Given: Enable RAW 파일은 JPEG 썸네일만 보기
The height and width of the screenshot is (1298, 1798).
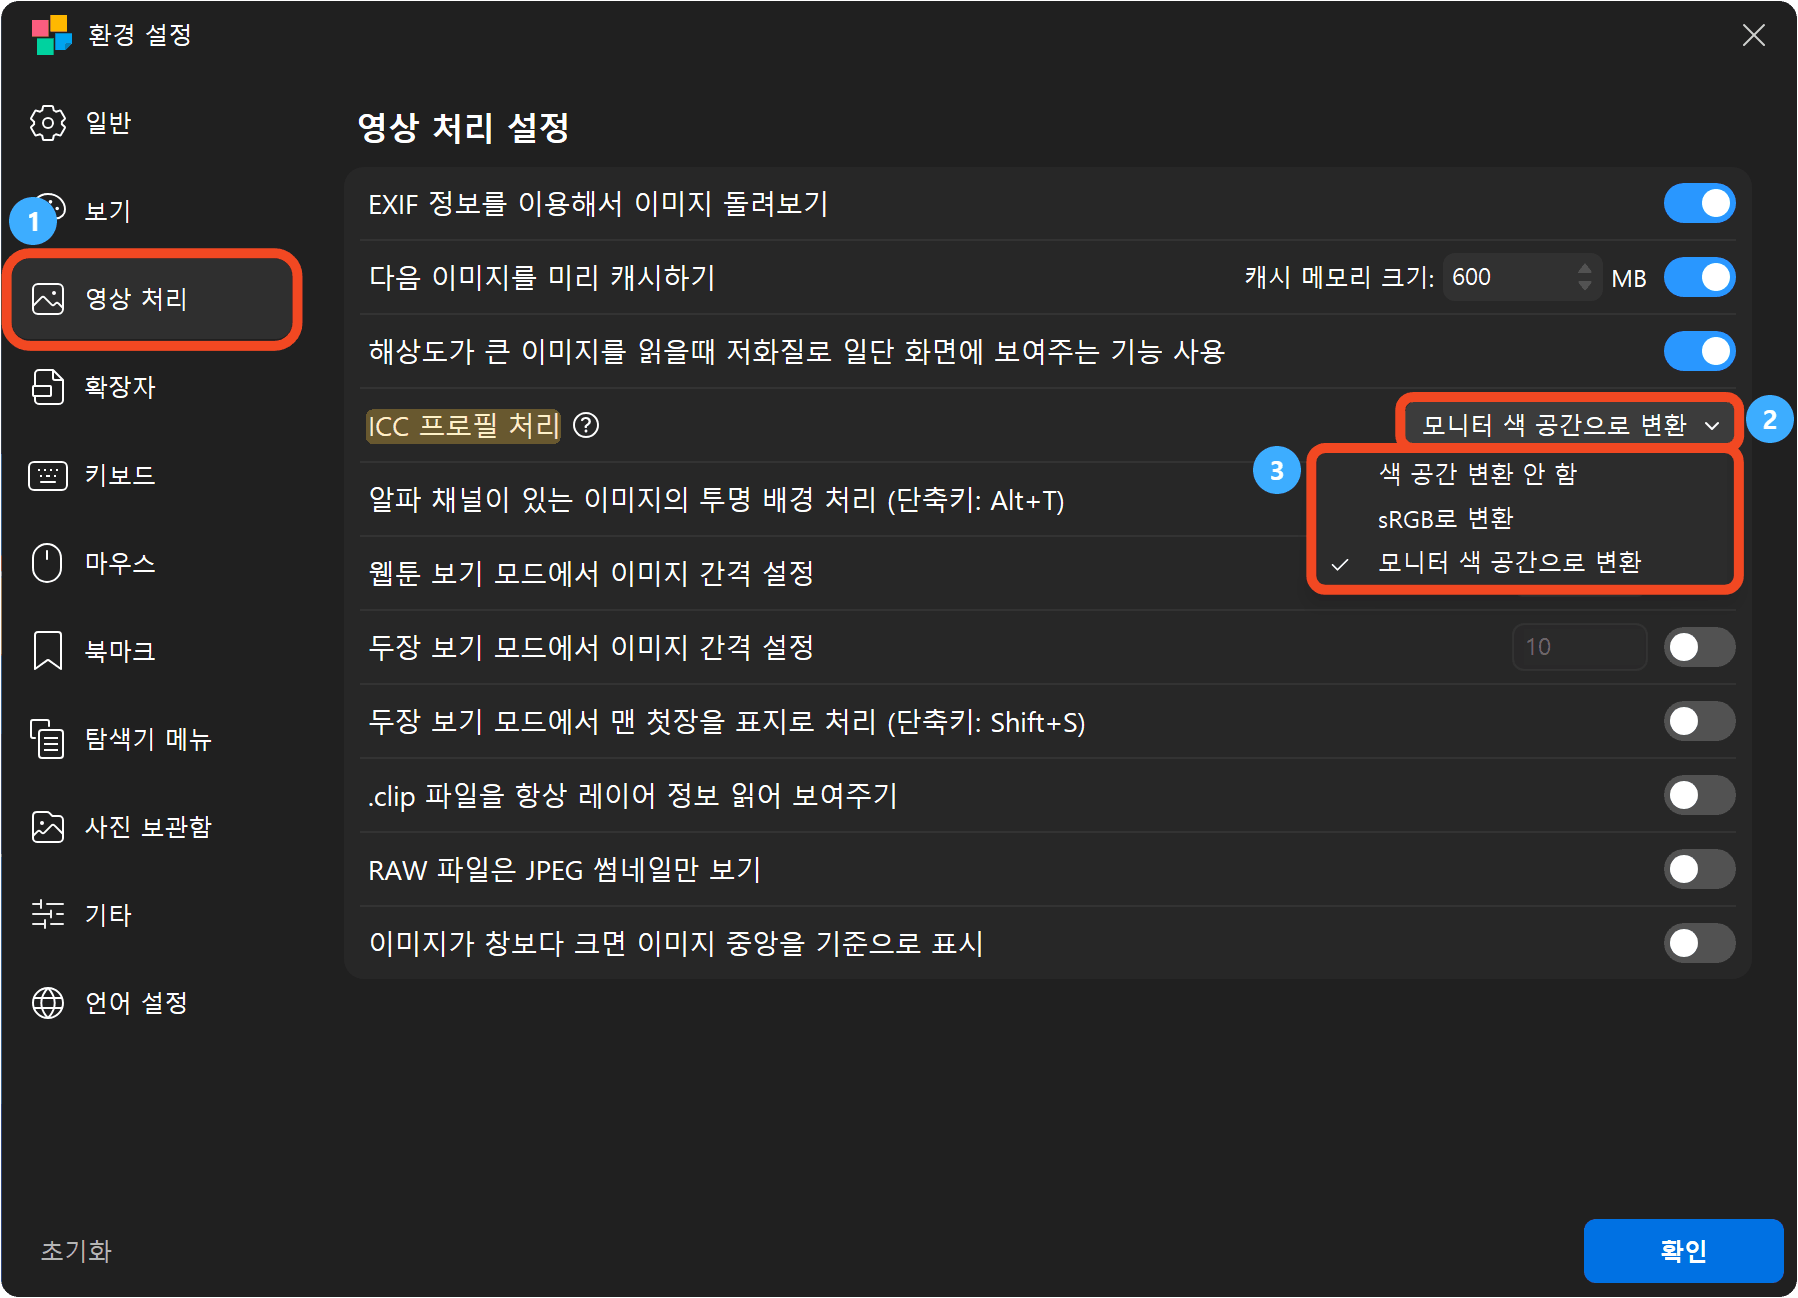Looking at the screenshot, I should pos(1699,870).
